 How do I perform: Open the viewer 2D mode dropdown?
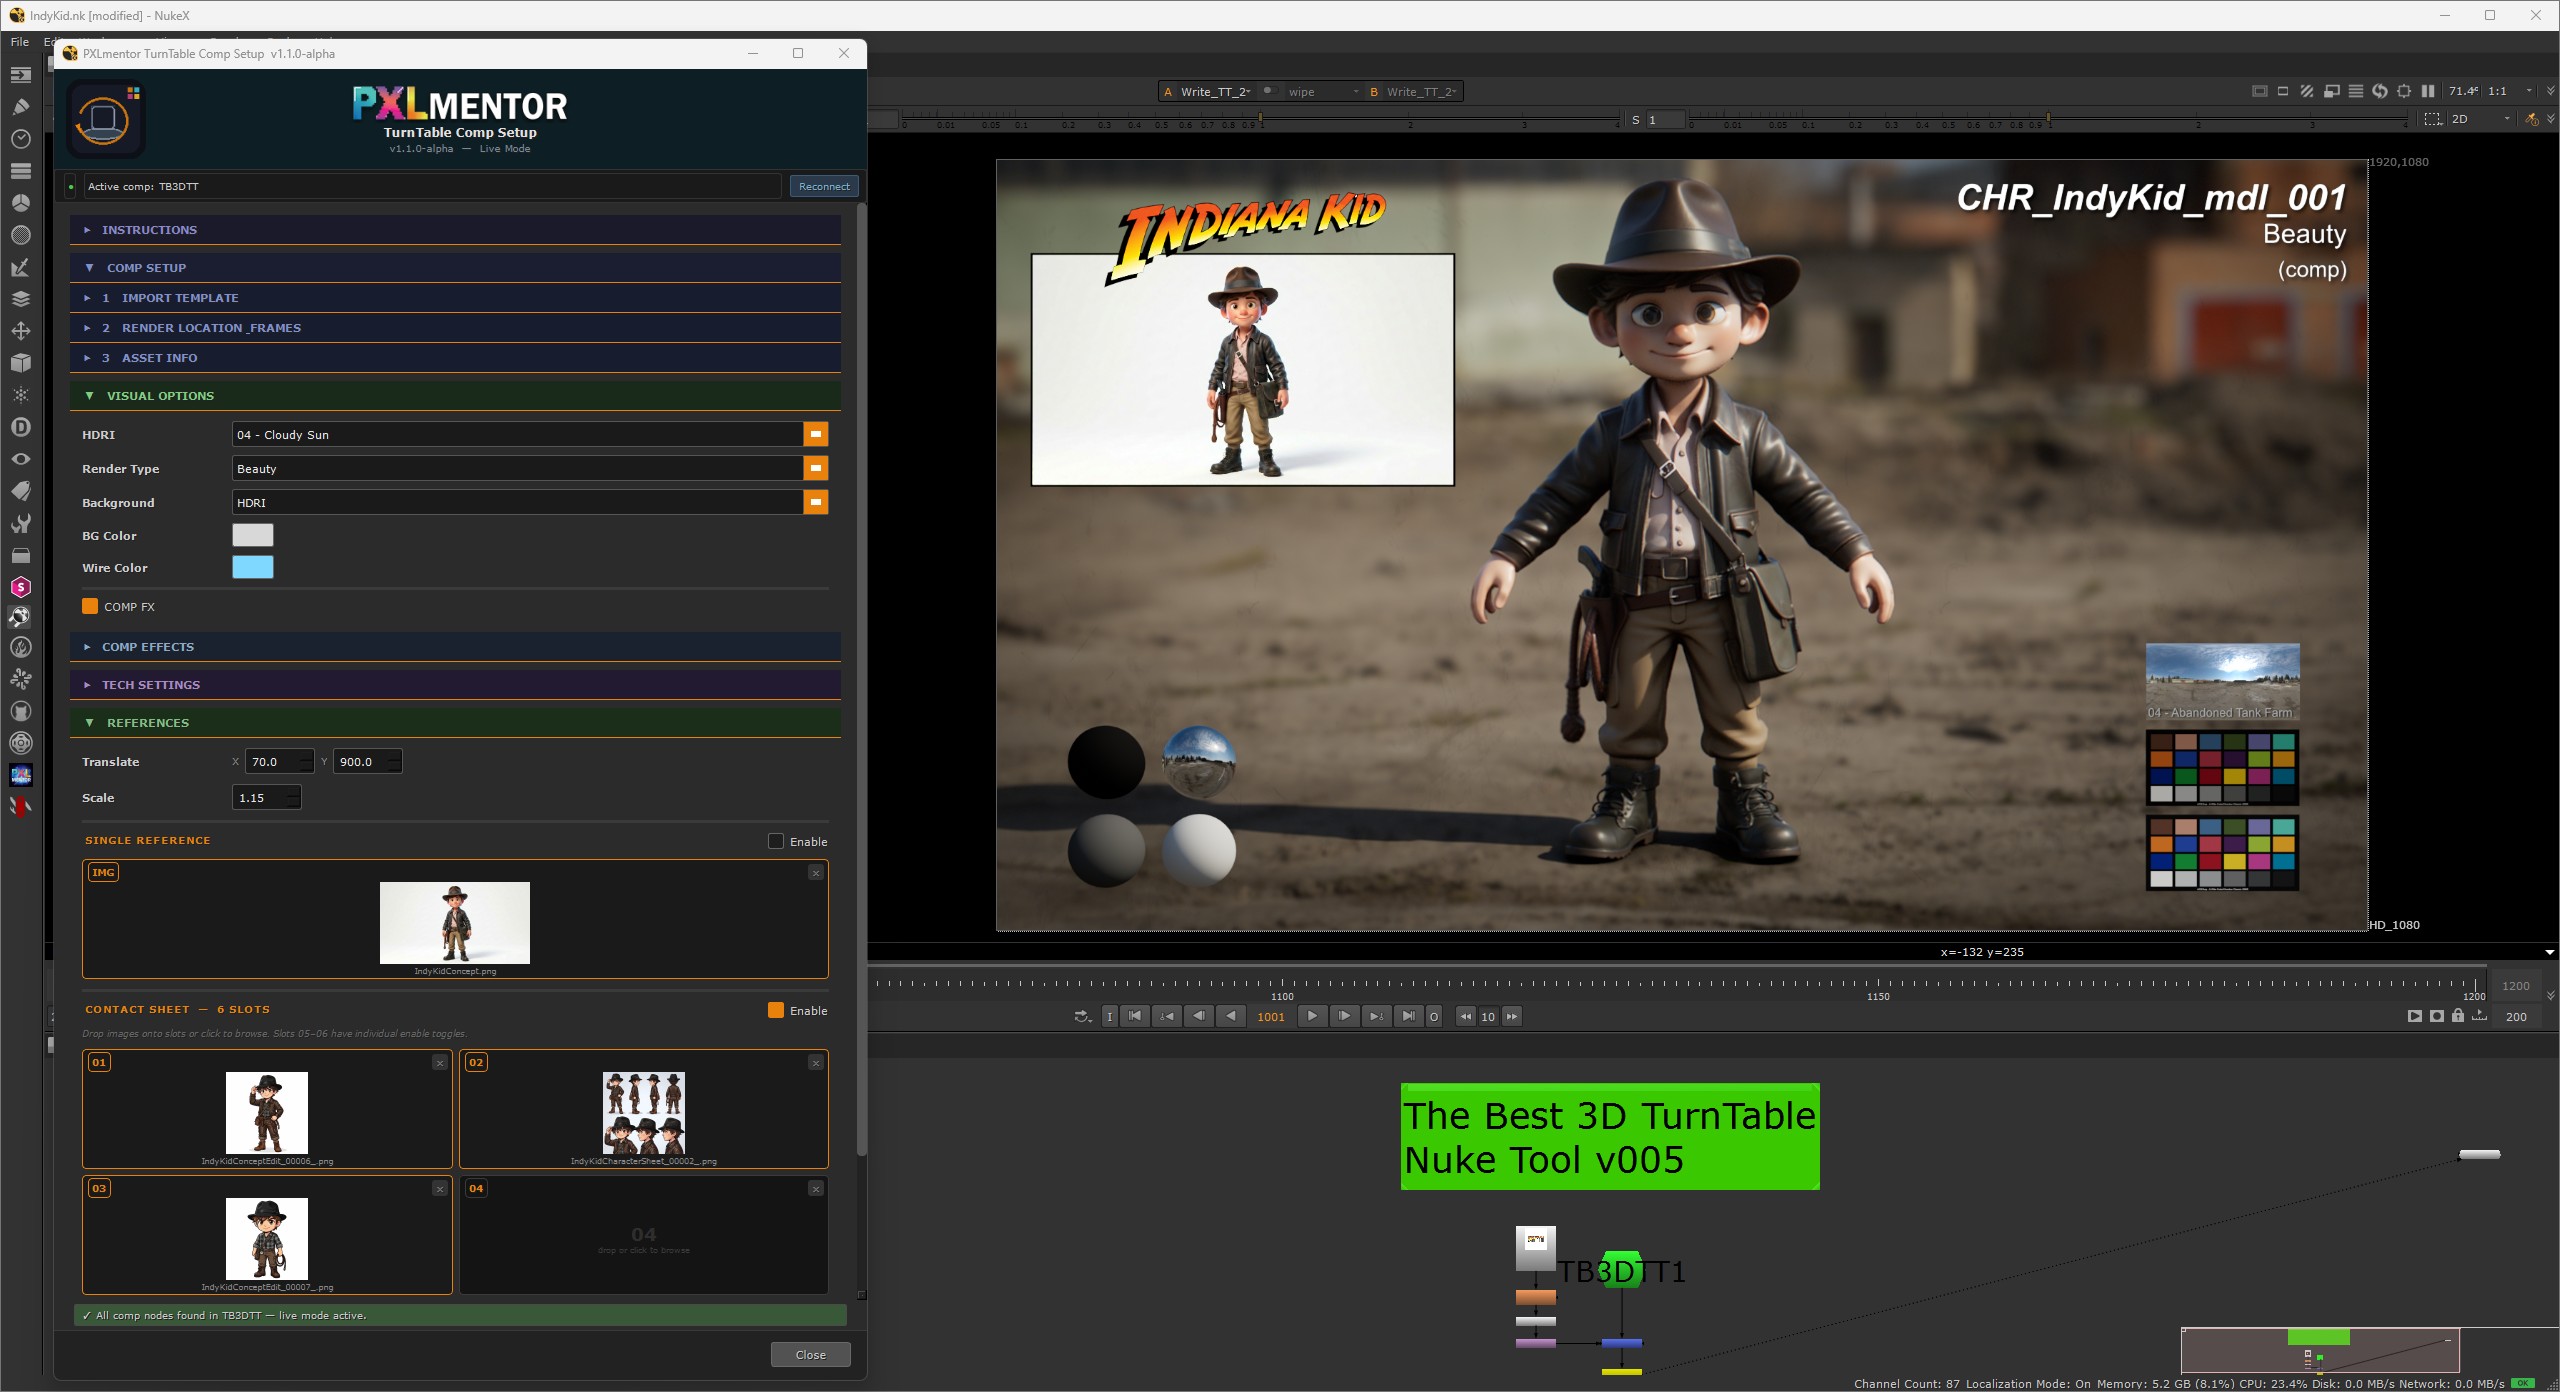2480,119
